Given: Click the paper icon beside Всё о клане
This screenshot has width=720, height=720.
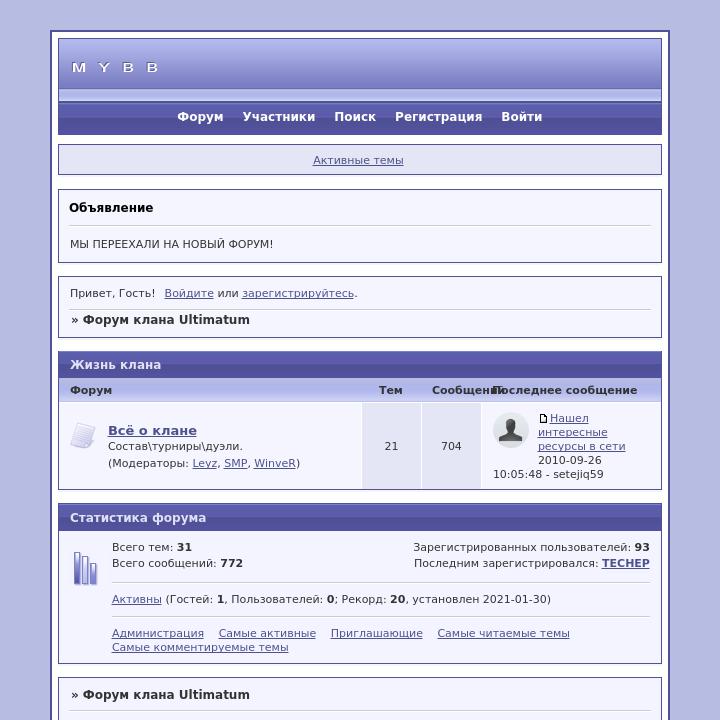Looking at the screenshot, I should pyautogui.click(x=83, y=435).
